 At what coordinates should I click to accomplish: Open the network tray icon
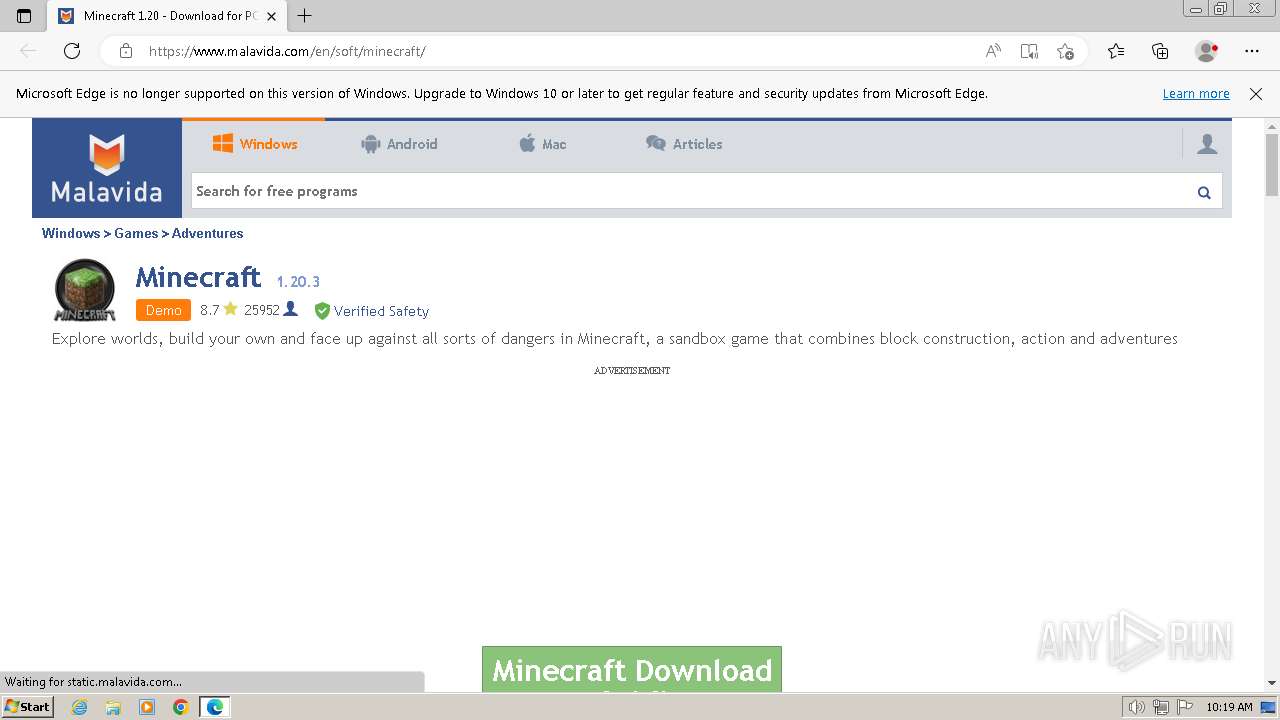[x=1161, y=707]
